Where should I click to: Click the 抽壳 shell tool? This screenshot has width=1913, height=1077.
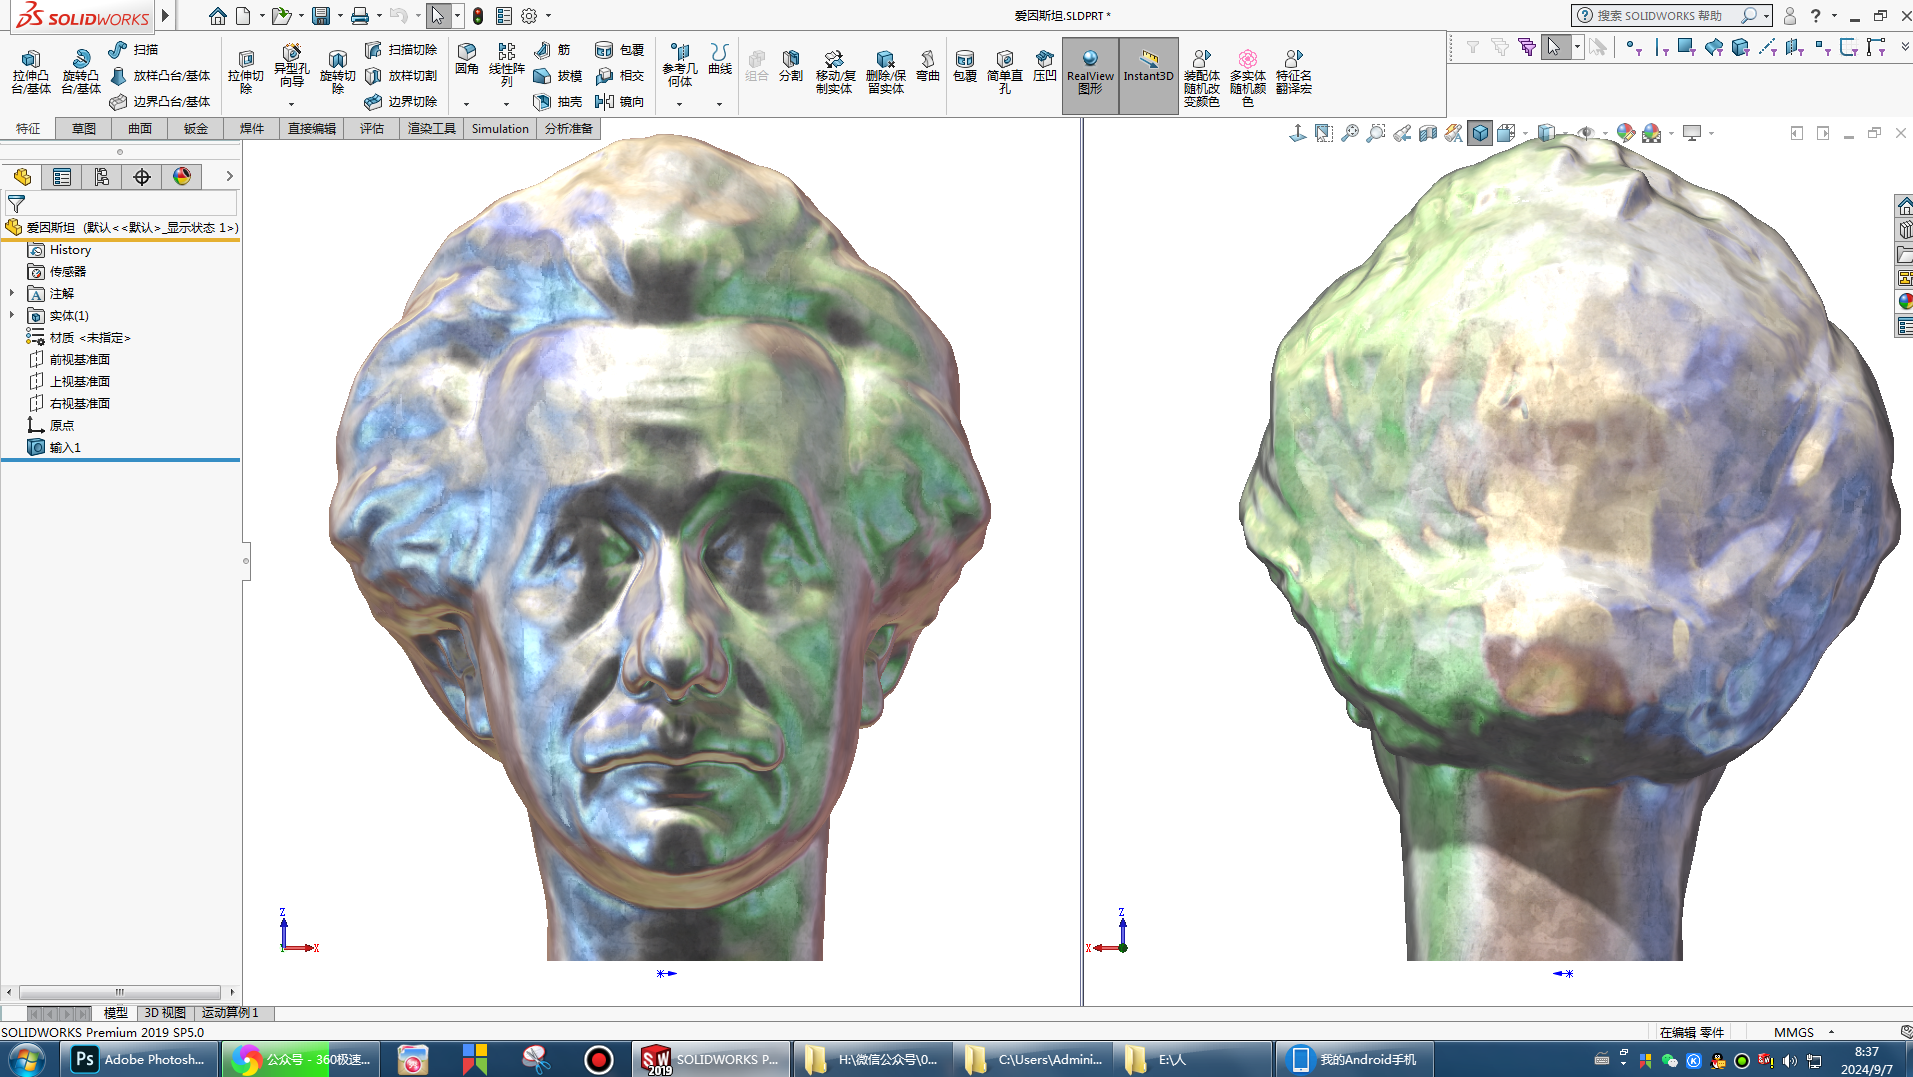[x=558, y=101]
